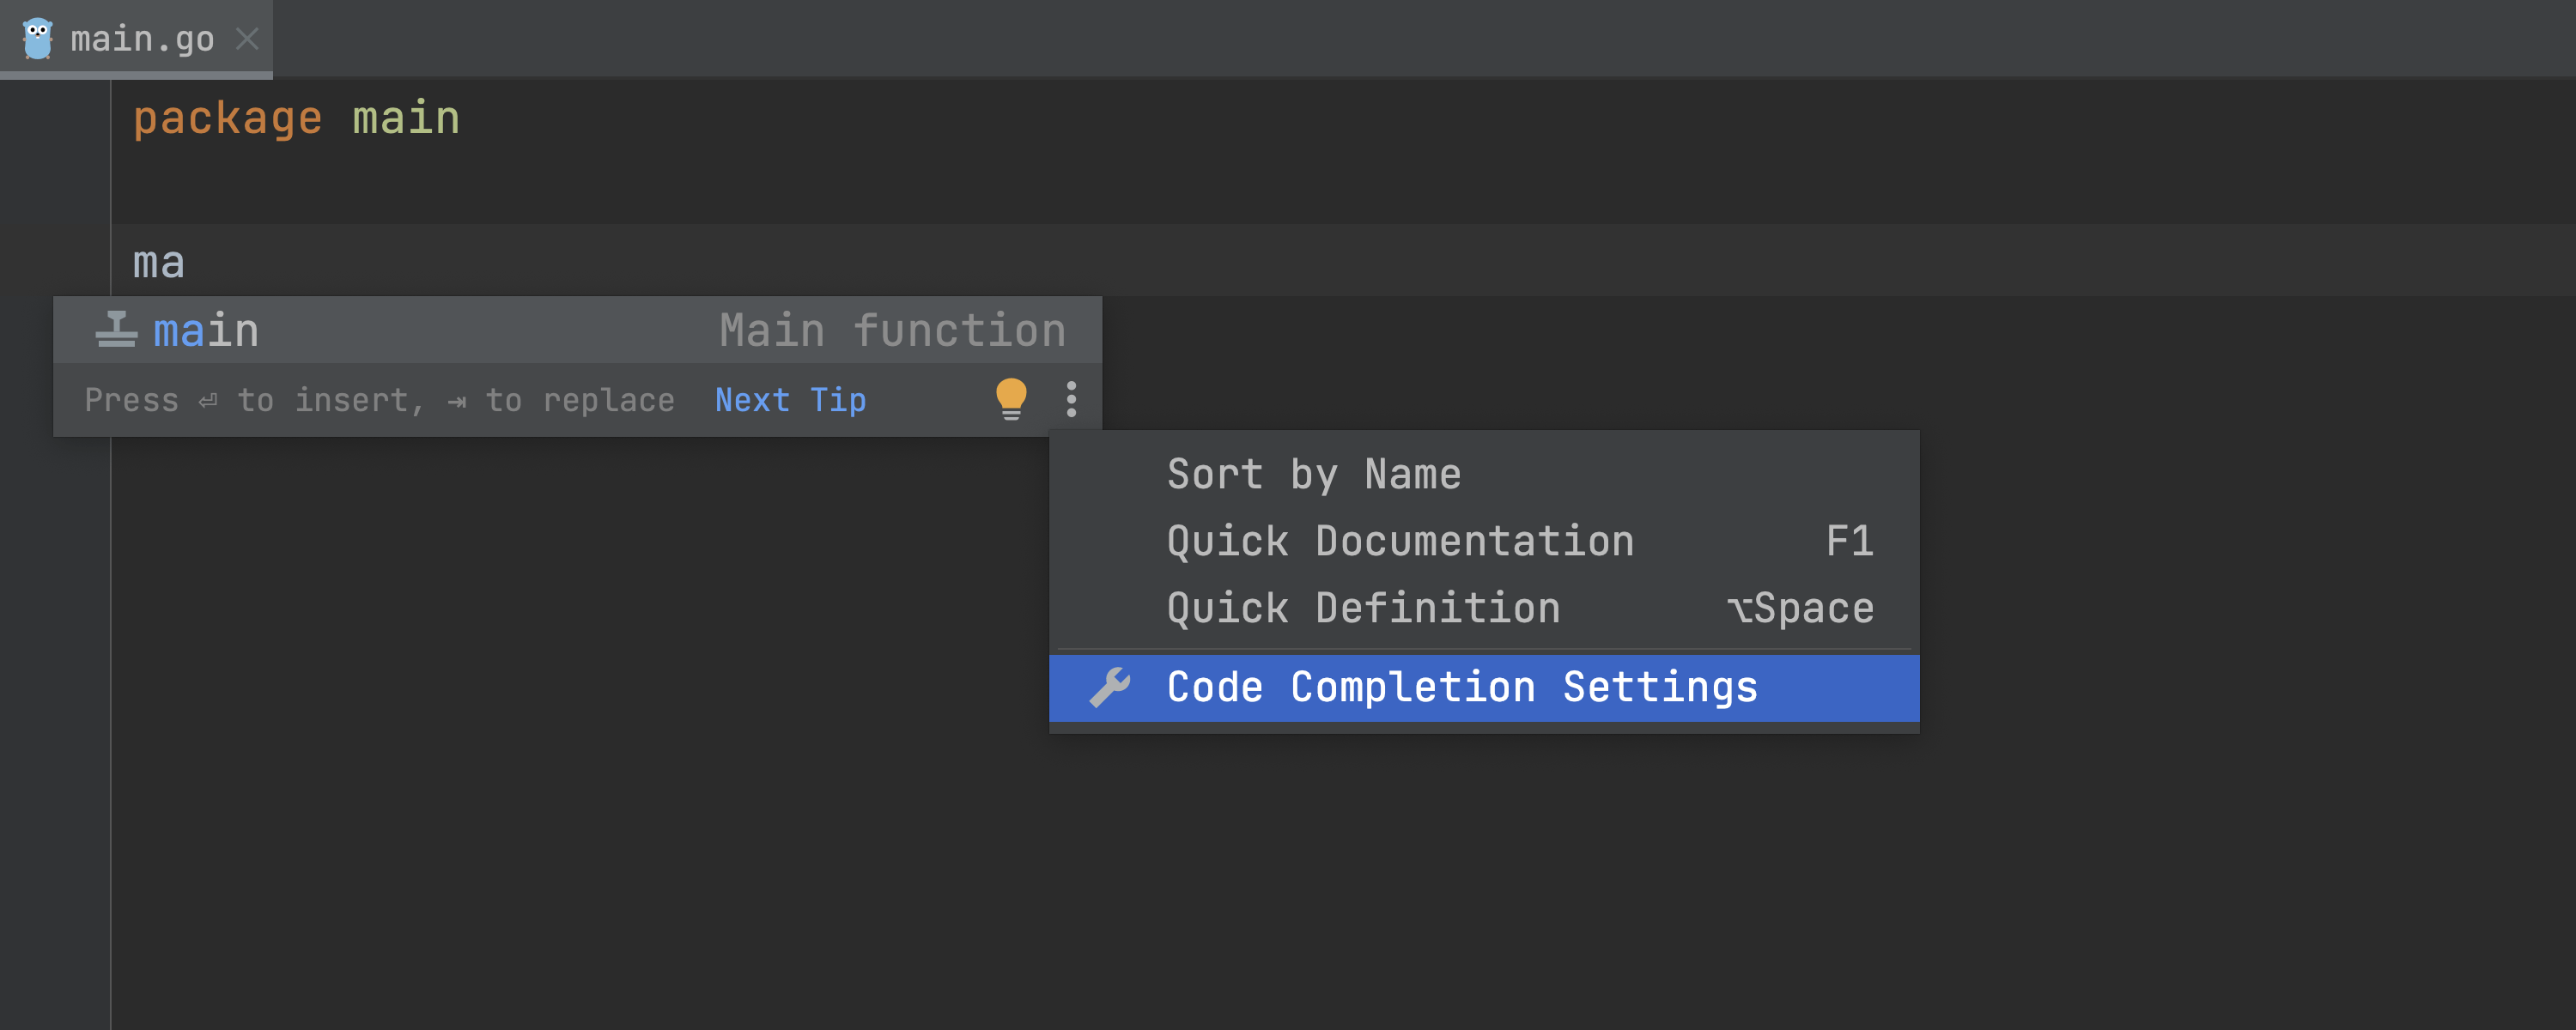Open Code Completion Settings
Screen dimensions: 2576x1030
pyautogui.click(x=1461, y=688)
